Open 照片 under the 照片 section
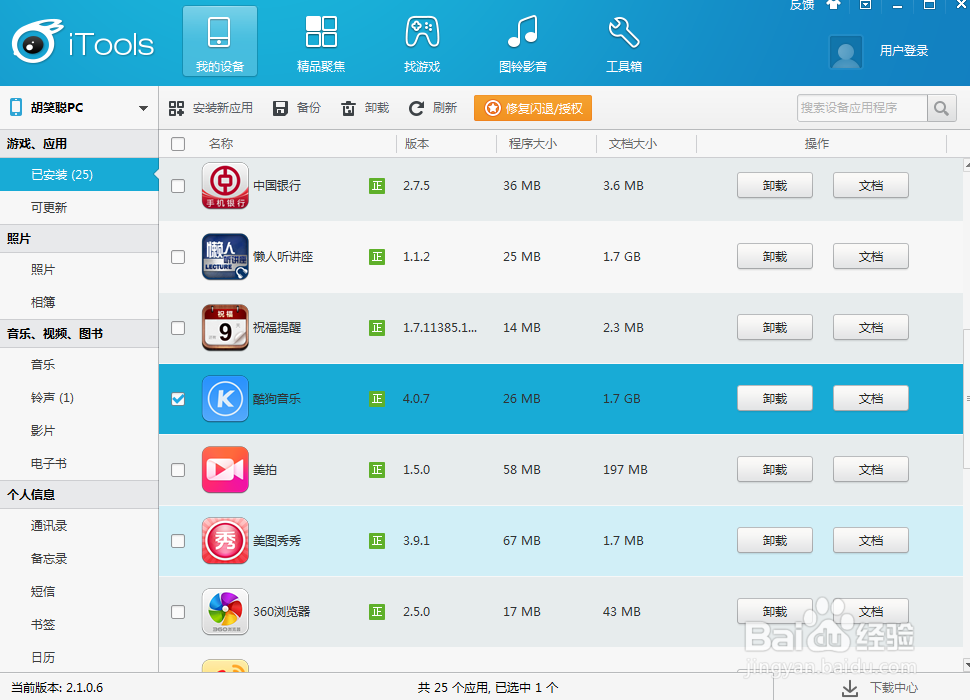Viewport: 970px width, 700px height. [x=79, y=270]
